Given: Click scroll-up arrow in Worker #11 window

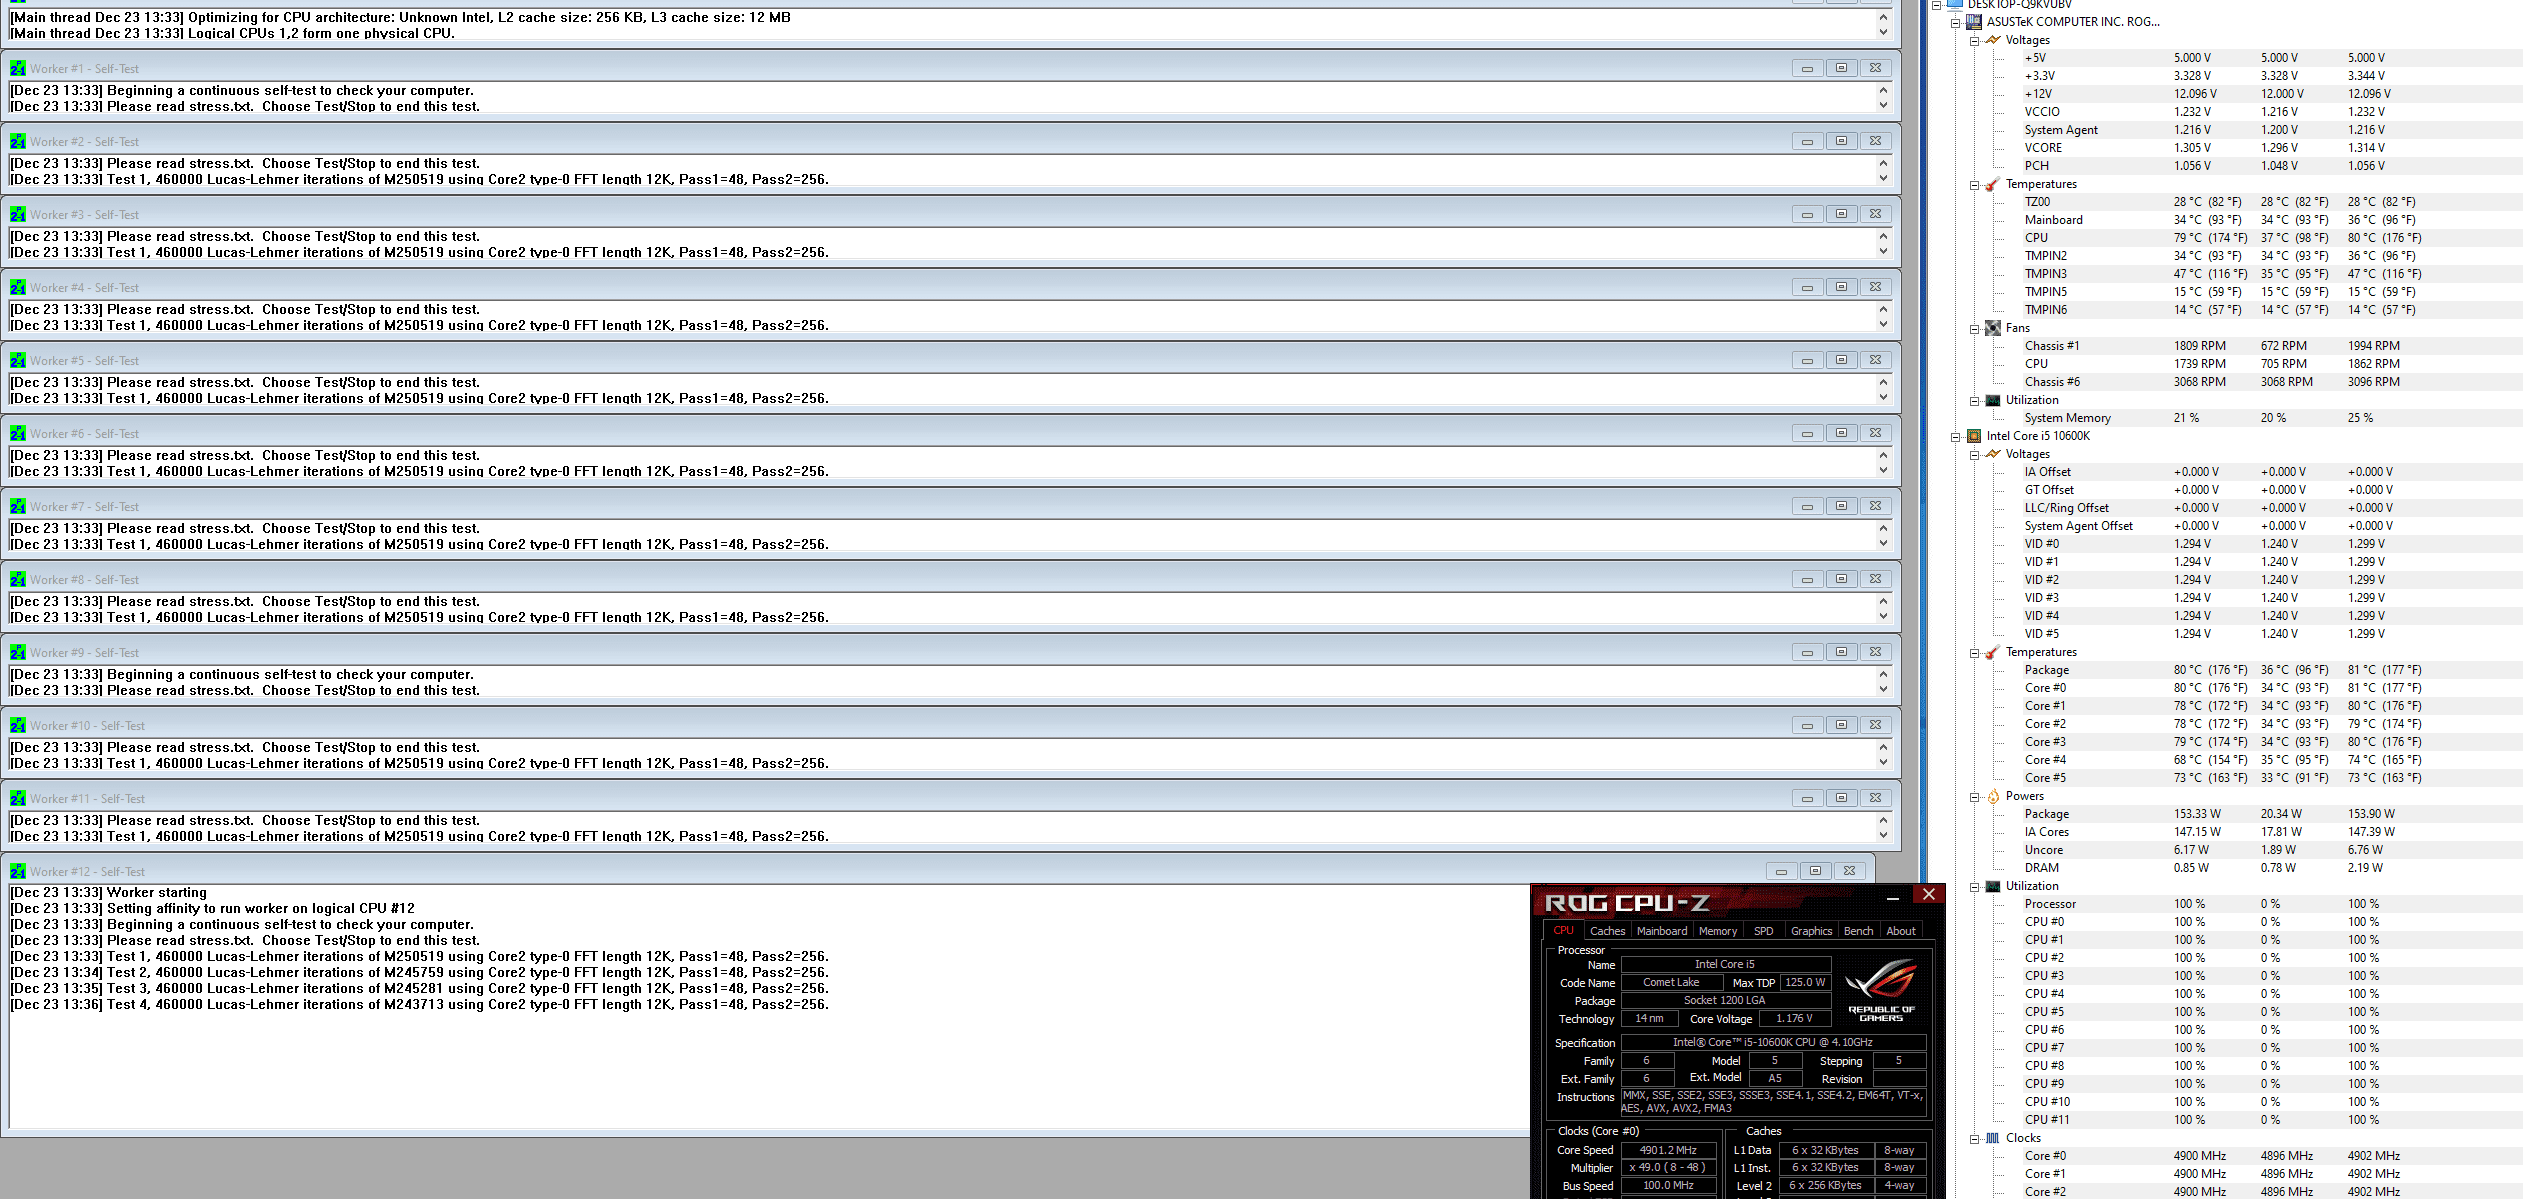Looking at the screenshot, I should tap(1883, 820).
